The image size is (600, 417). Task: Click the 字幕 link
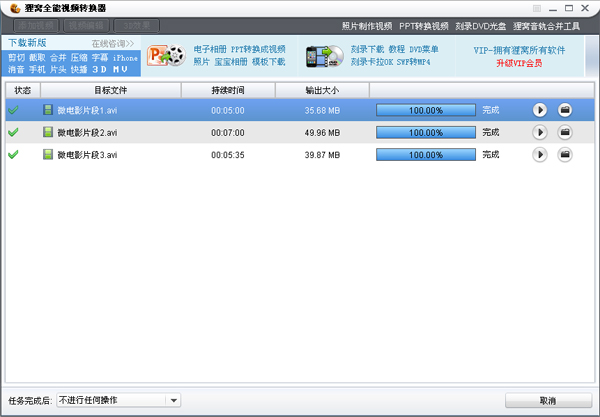100,58
